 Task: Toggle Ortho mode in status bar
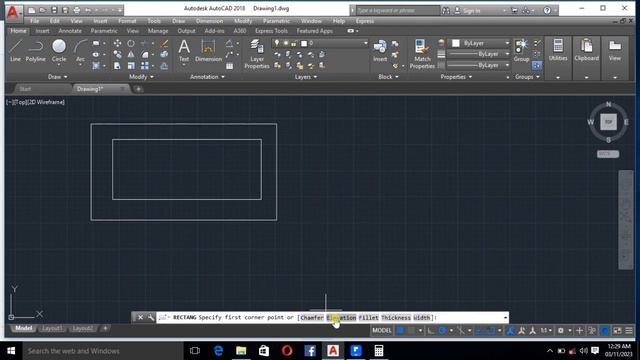coord(431,330)
